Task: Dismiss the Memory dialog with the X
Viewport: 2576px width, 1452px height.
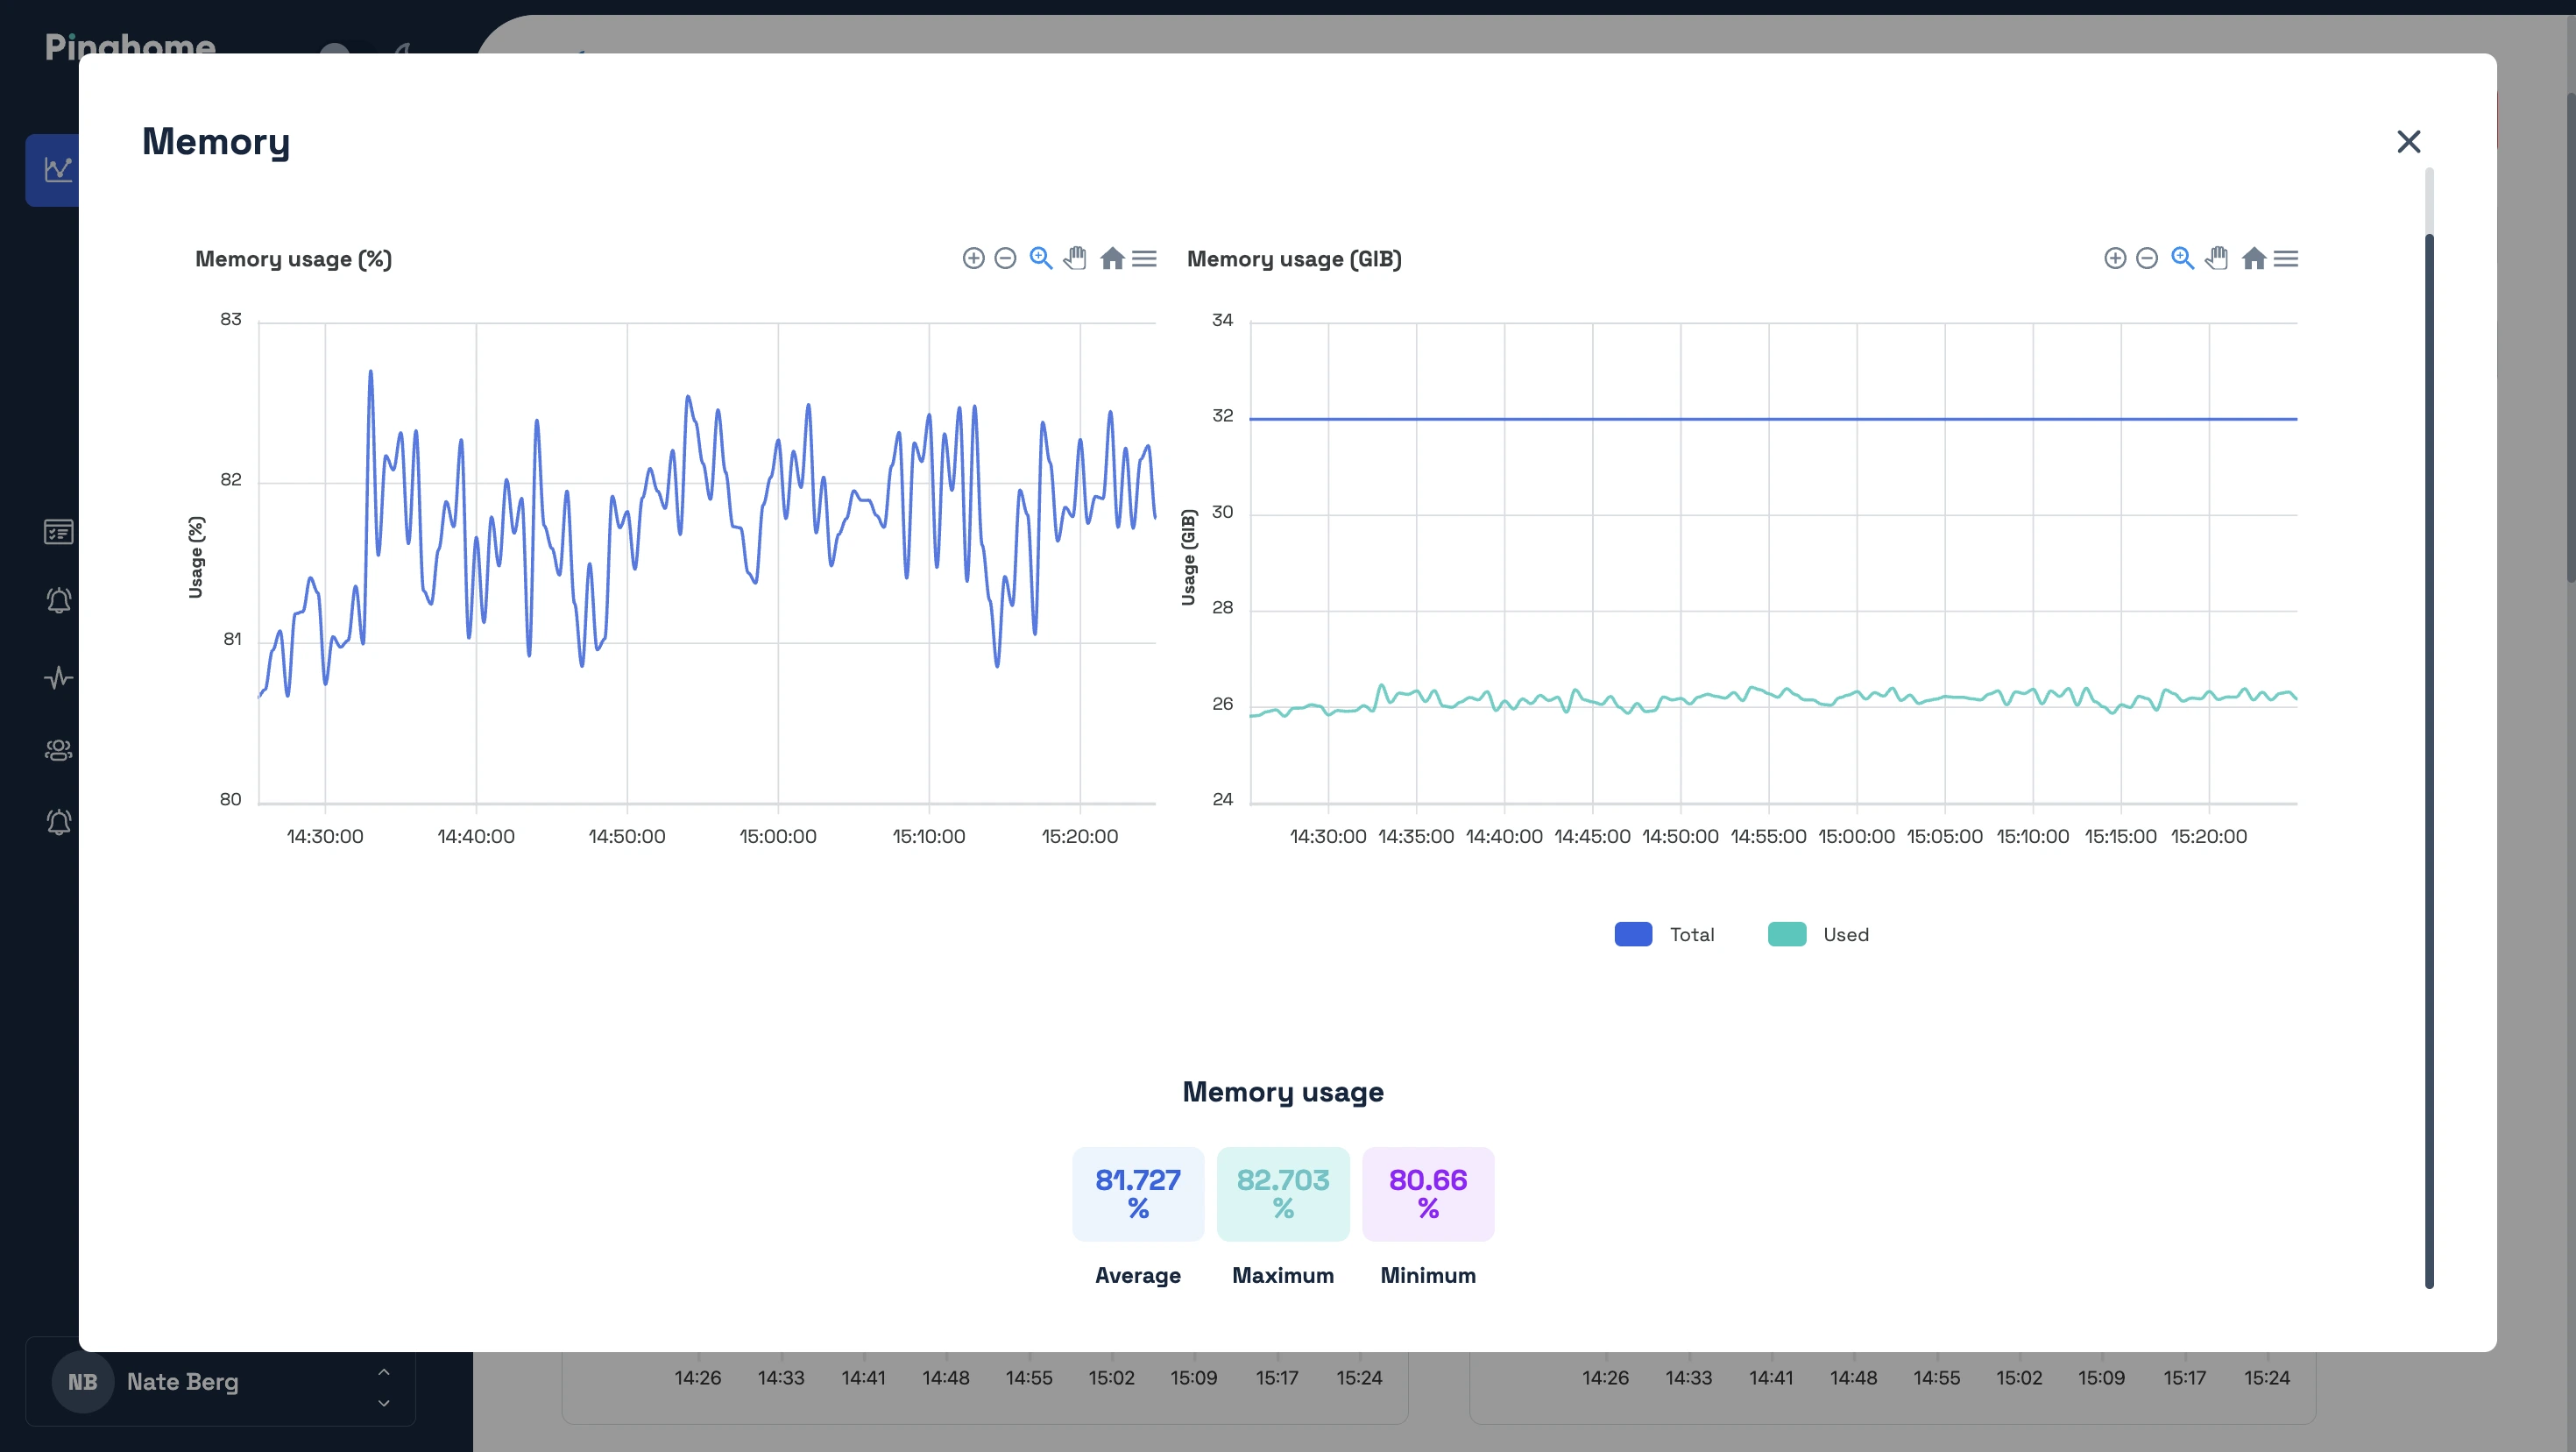Action: 2409,141
